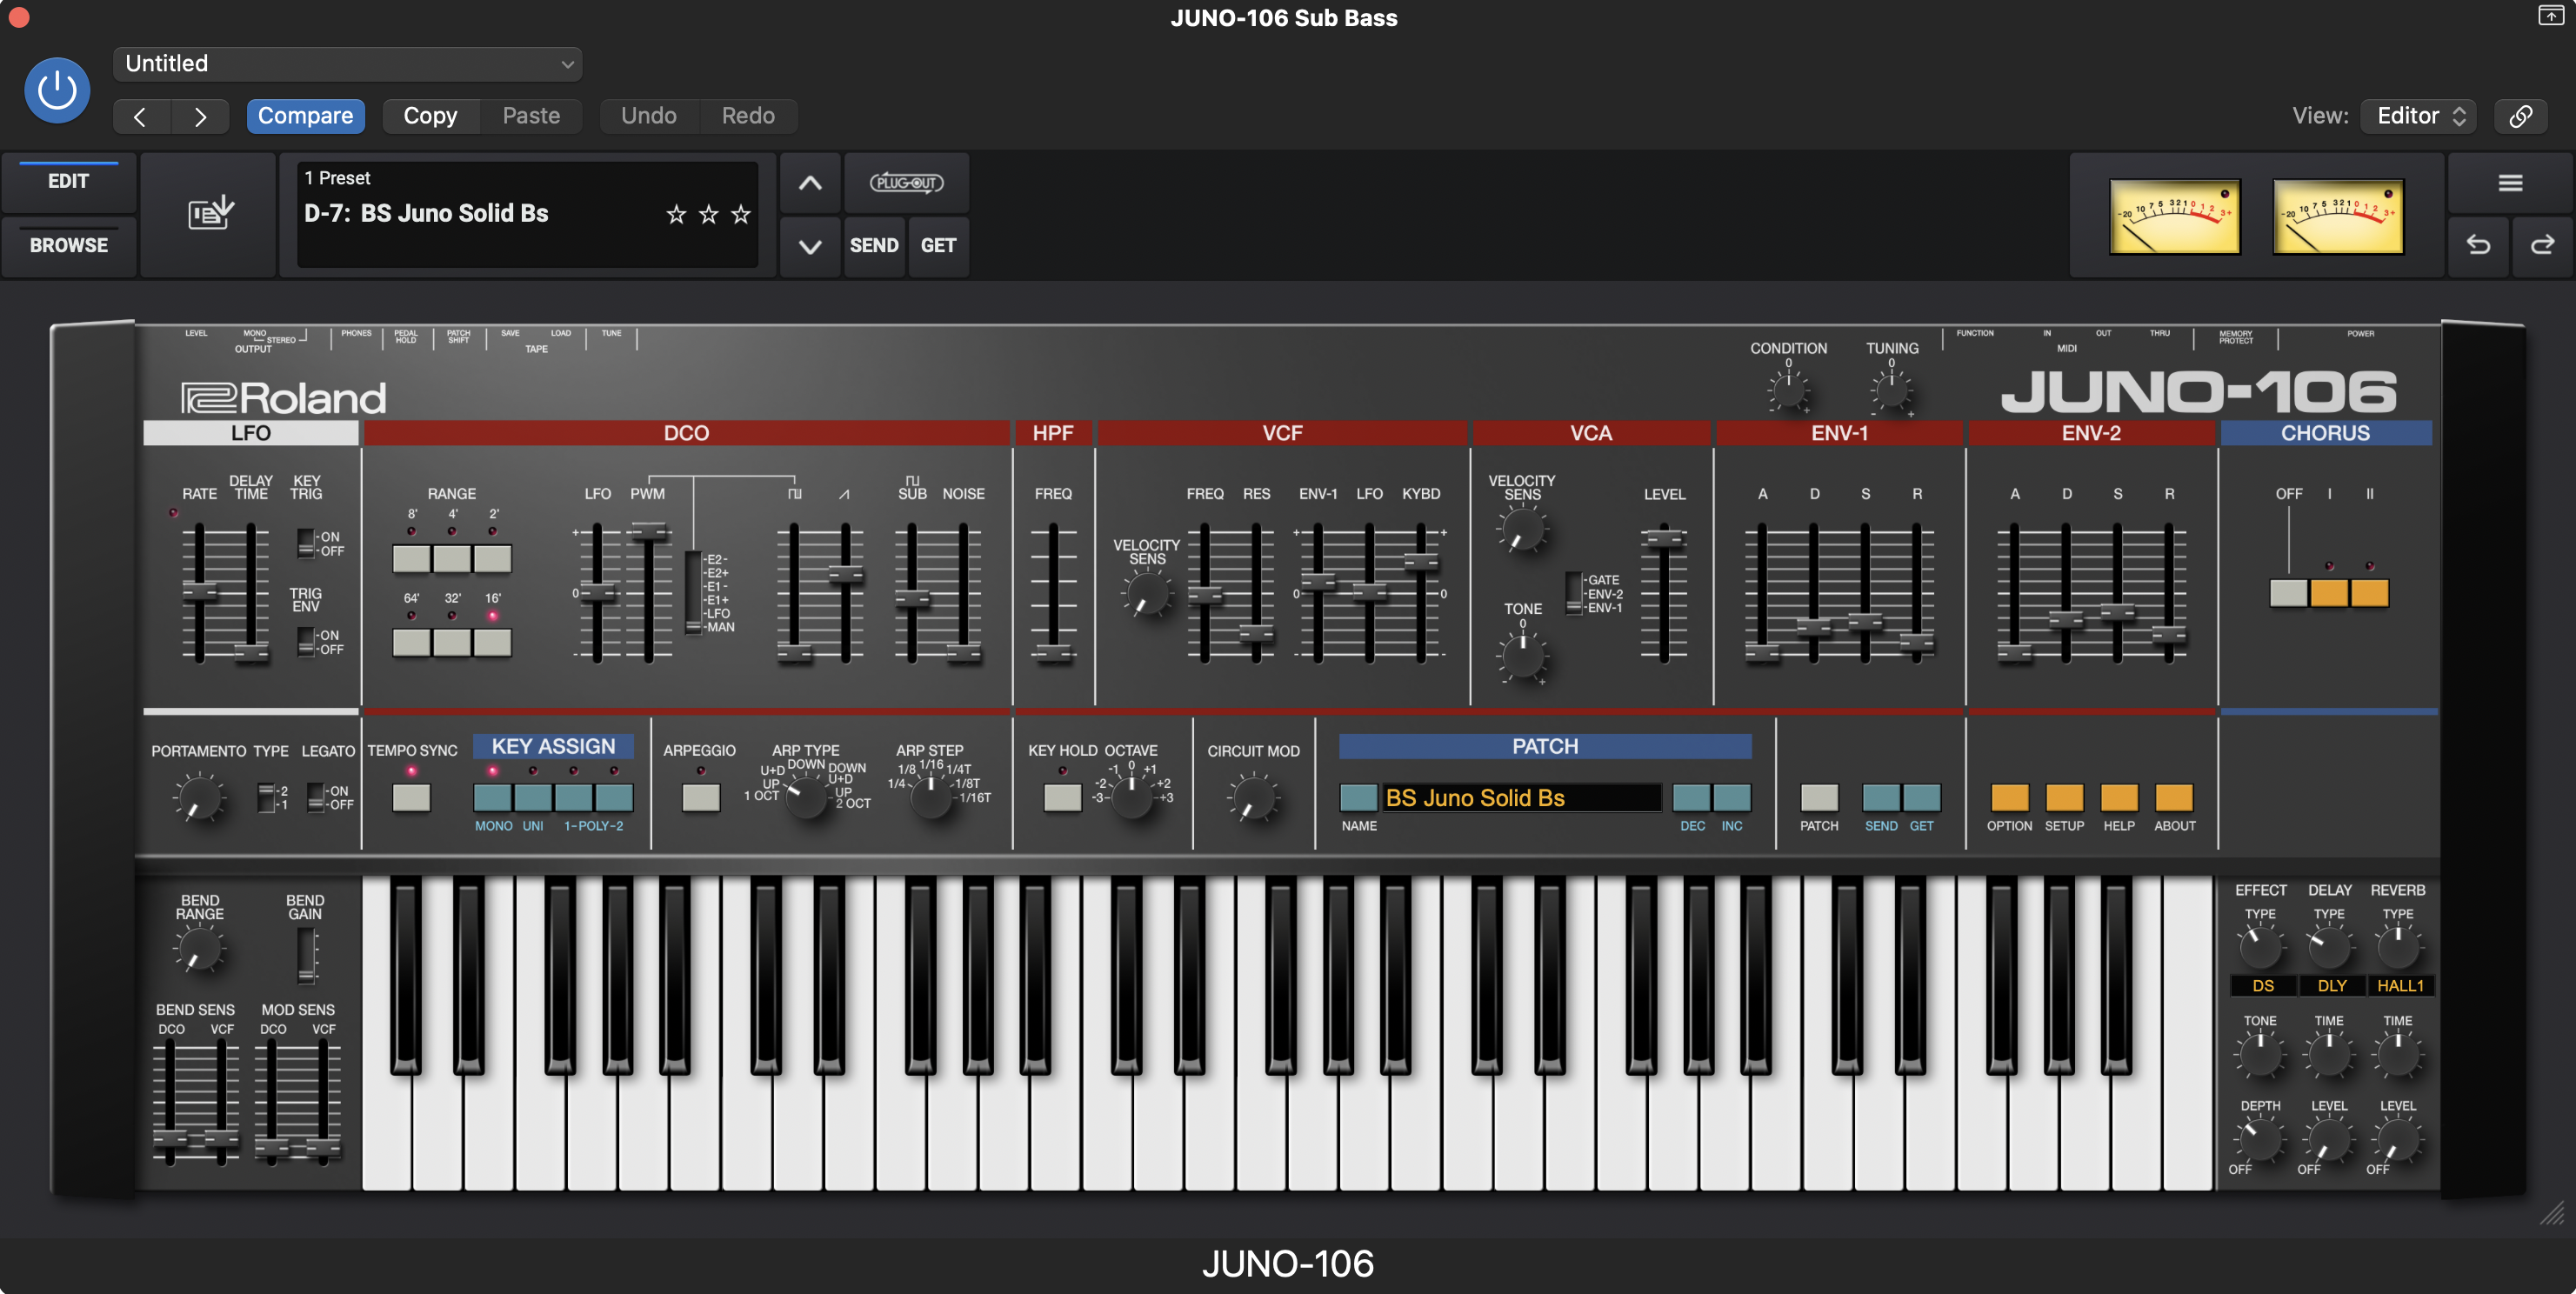The image size is (2576, 1294).
Task: Click the ARP STEP selector knob
Action: pos(931,796)
